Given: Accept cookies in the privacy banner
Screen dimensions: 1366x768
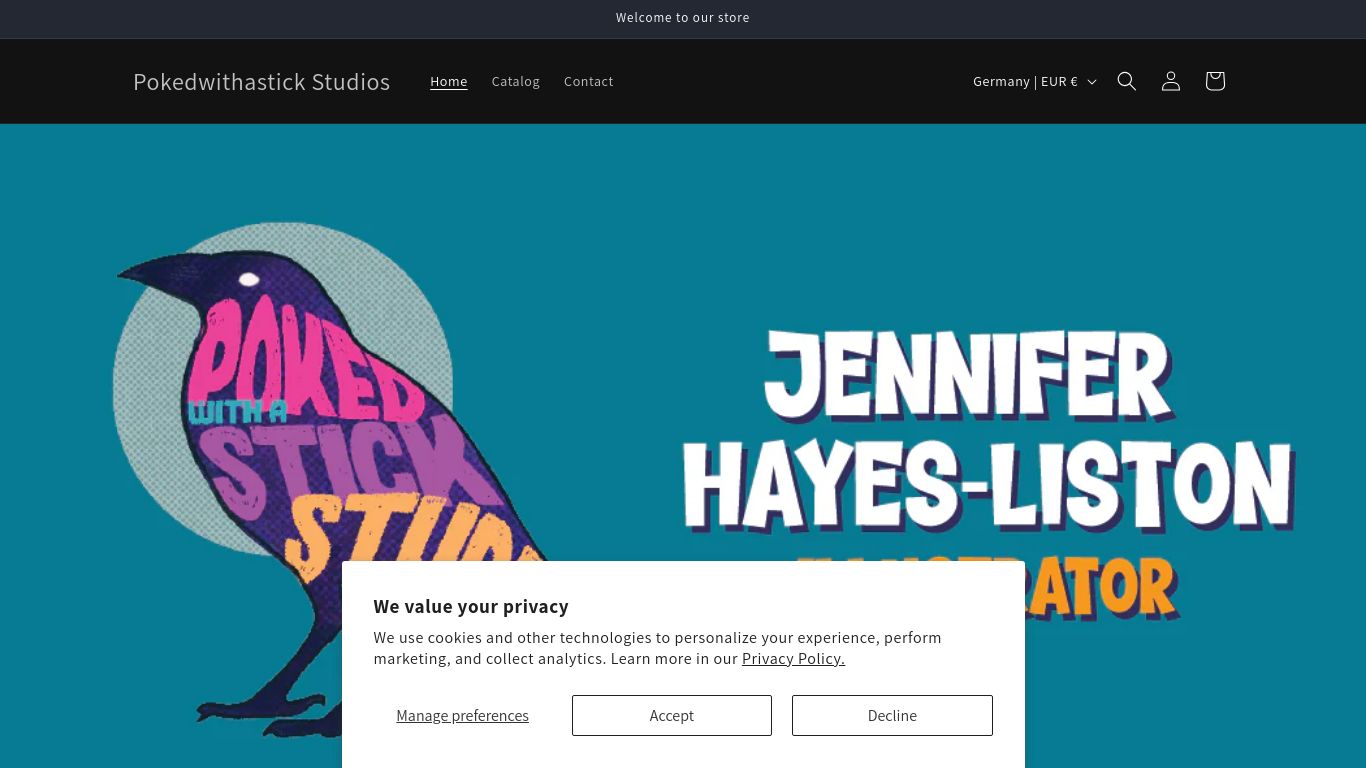Looking at the screenshot, I should click(672, 715).
